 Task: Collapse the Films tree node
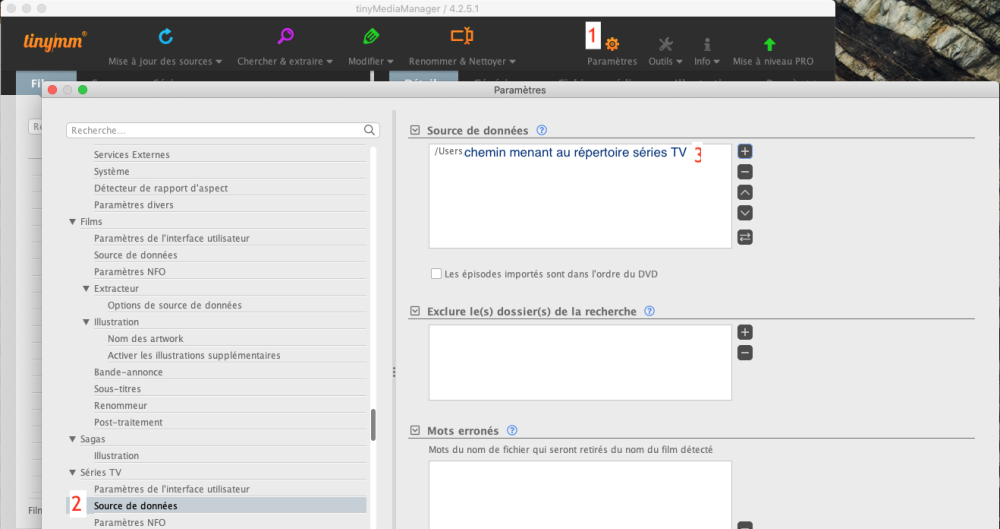(x=72, y=222)
